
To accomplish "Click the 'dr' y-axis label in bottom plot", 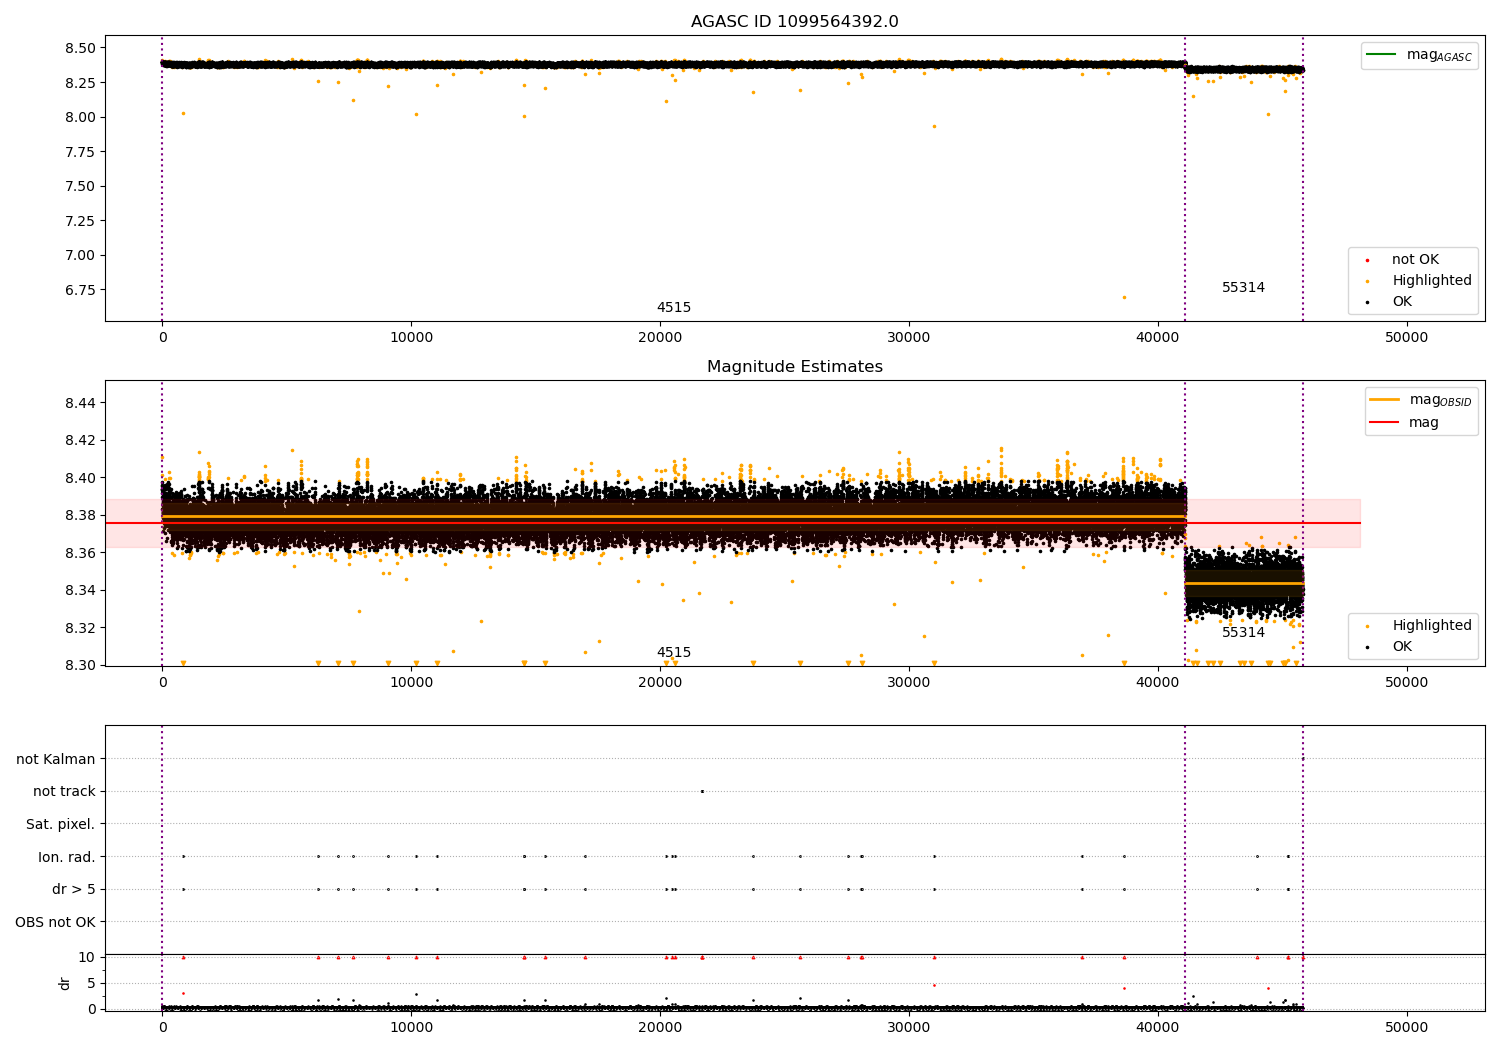I will 65,983.
